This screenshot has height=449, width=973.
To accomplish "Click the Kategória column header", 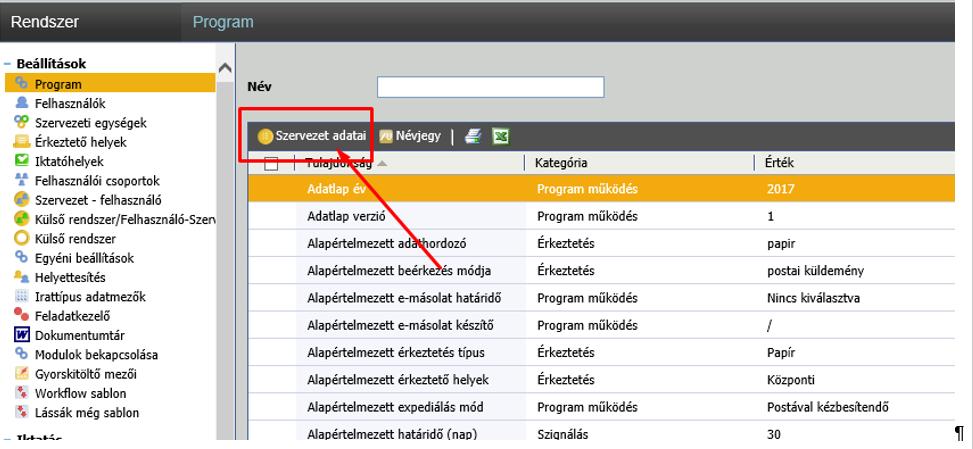I will click(562, 163).
